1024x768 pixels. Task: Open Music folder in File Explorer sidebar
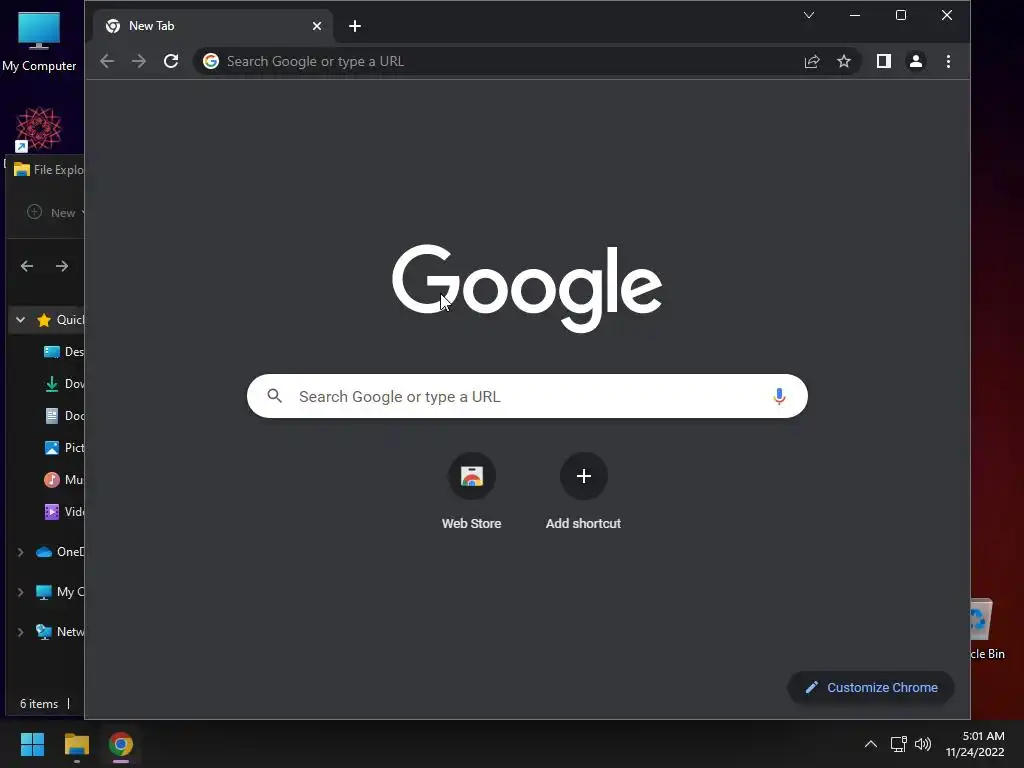[x=63, y=480]
